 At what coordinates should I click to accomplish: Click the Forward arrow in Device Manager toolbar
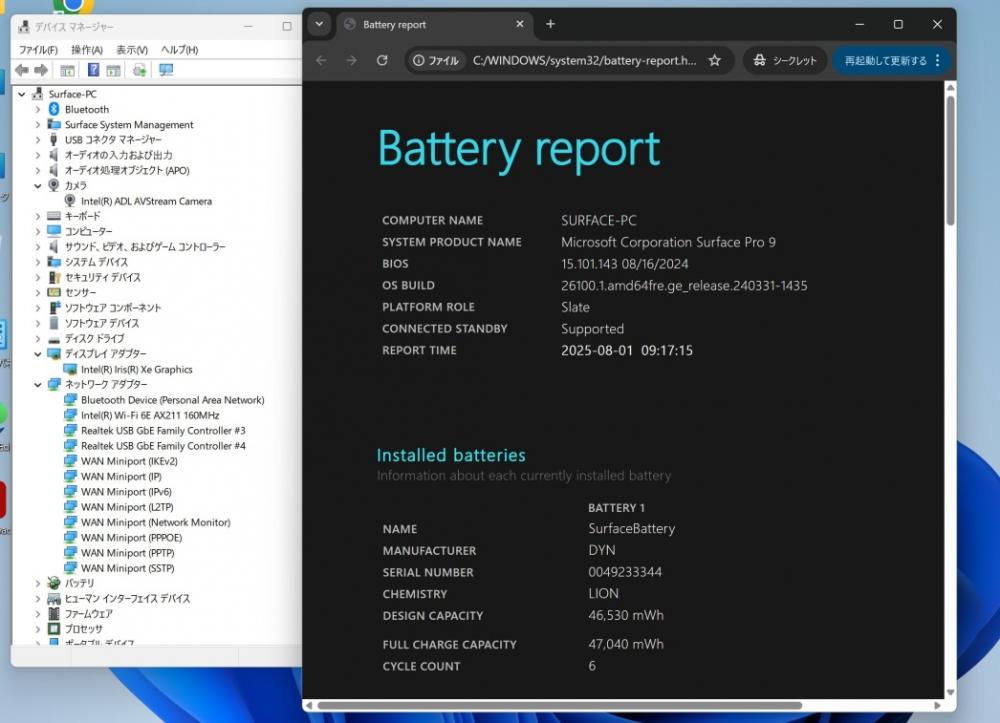[41, 70]
